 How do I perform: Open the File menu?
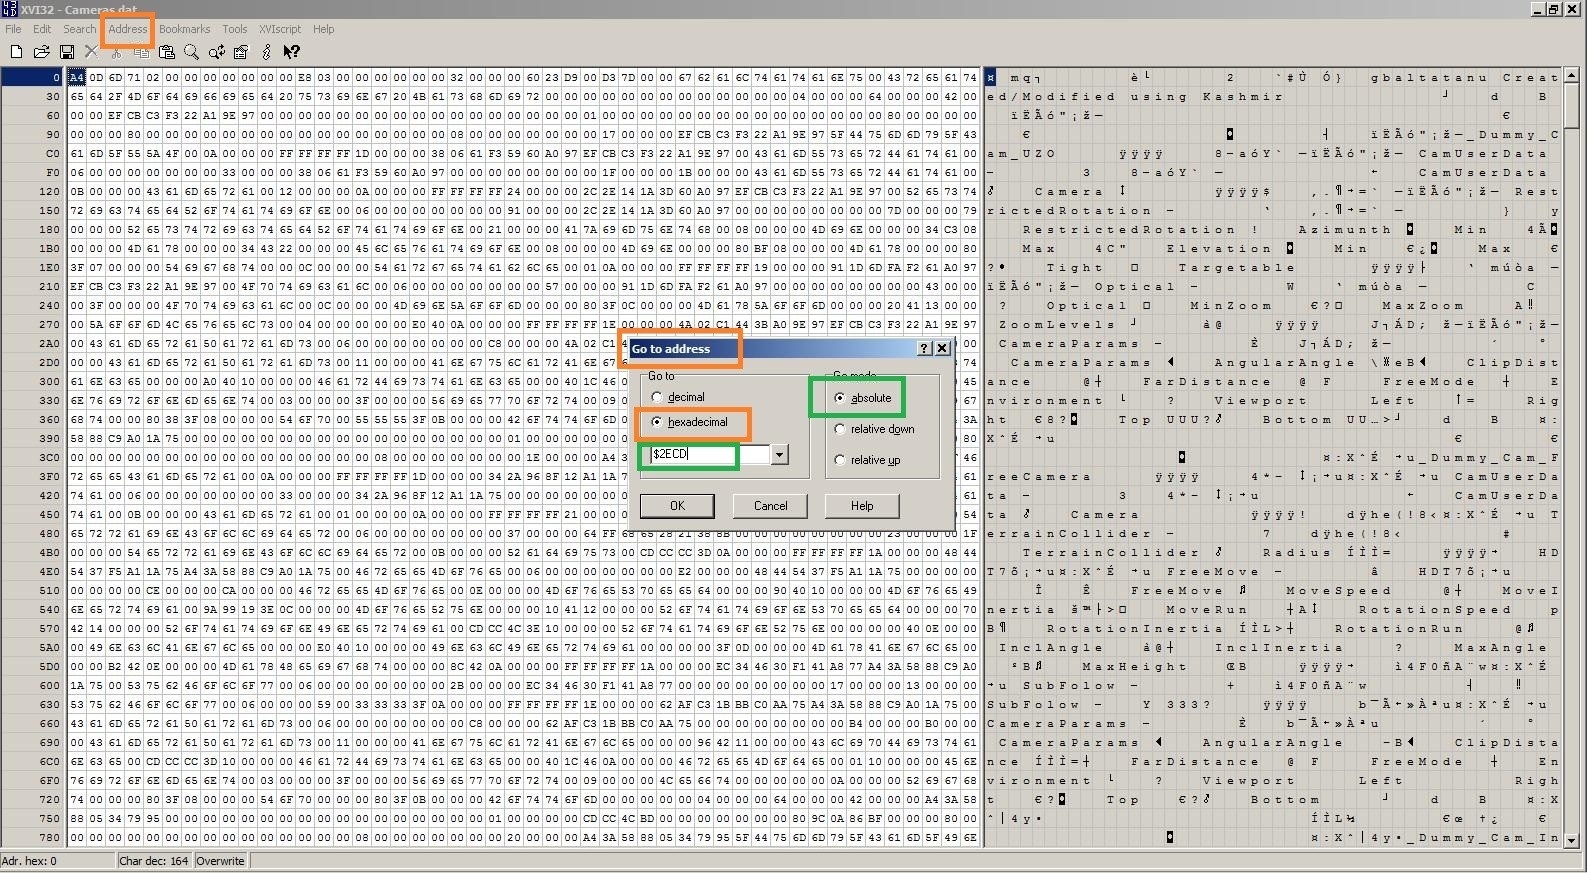coord(13,29)
